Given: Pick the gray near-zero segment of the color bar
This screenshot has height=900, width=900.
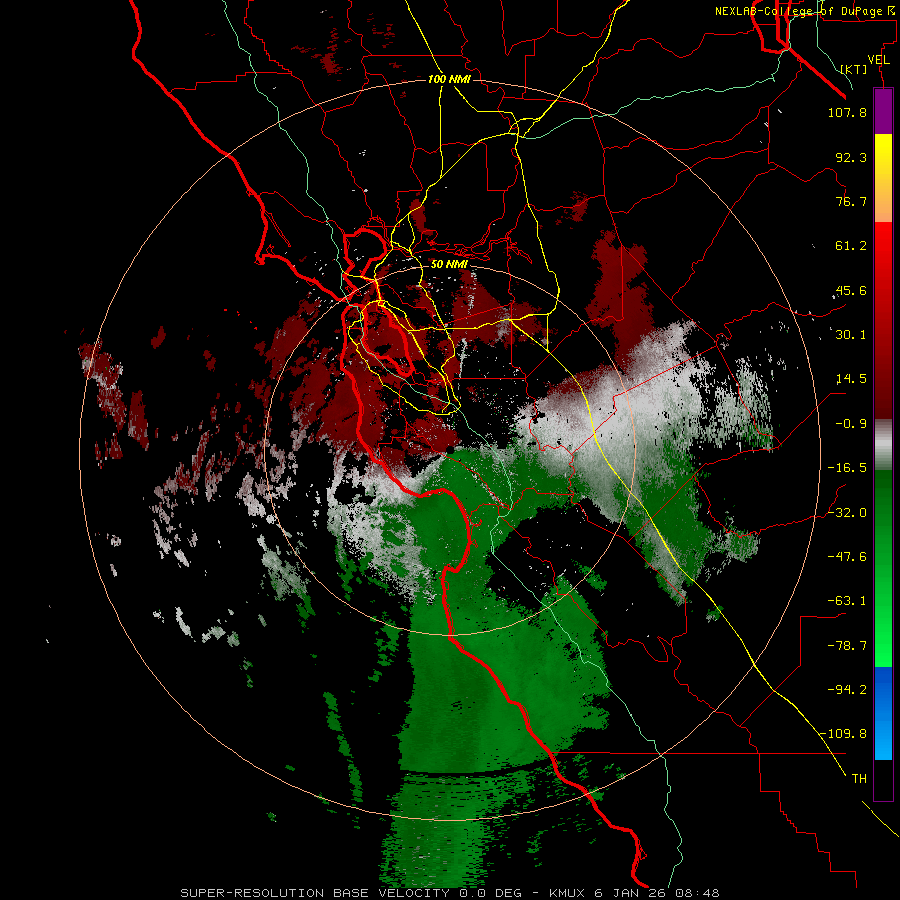Looking at the screenshot, I should tap(883, 445).
